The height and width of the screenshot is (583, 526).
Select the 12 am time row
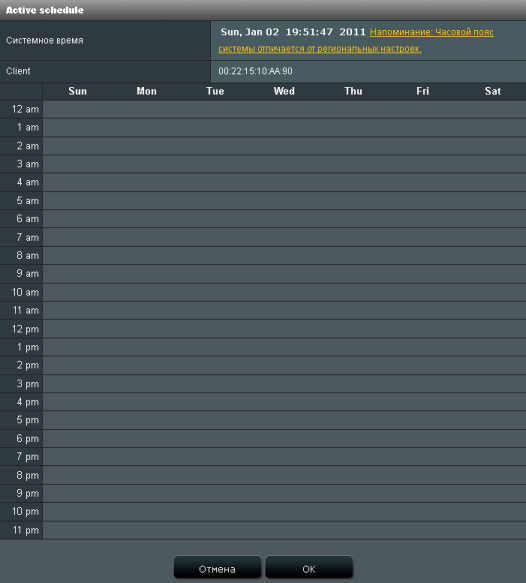click(263, 109)
